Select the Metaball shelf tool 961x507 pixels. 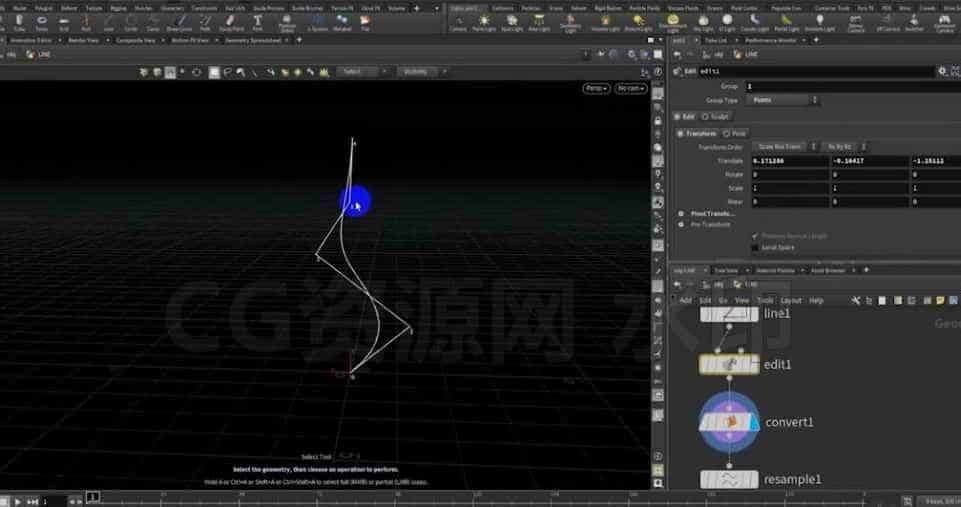point(341,23)
